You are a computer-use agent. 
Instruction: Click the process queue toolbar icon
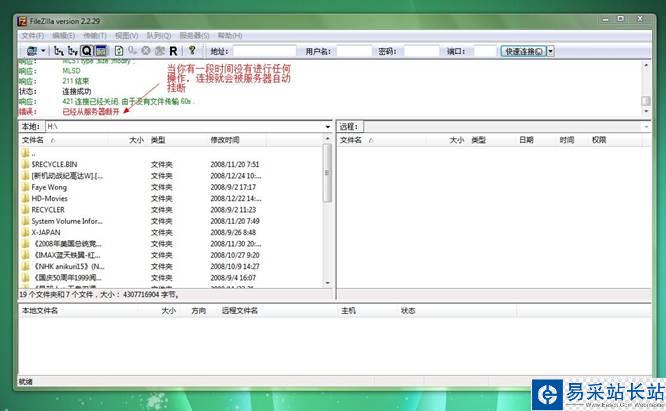[x=133, y=51]
